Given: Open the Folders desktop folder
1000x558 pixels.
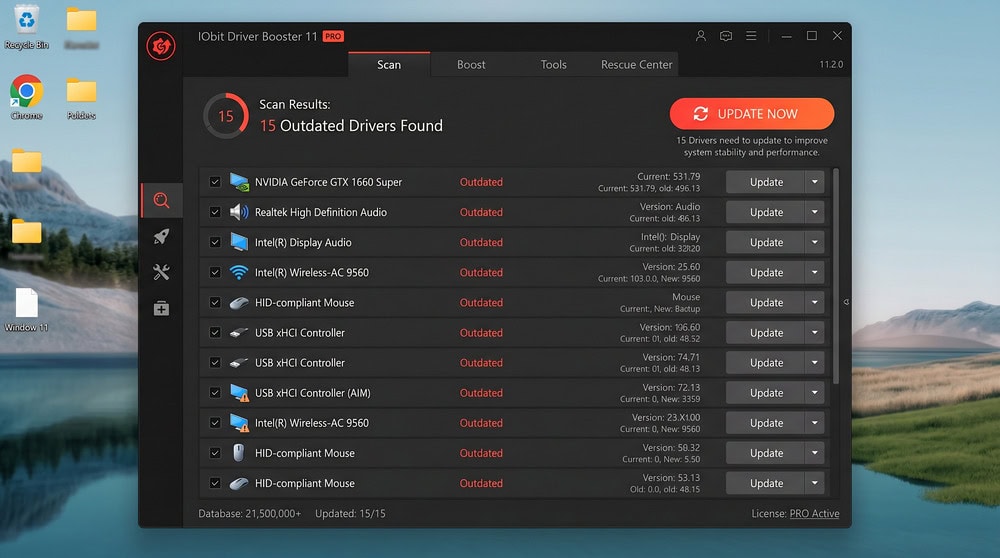Looking at the screenshot, I should pos(81,98).
